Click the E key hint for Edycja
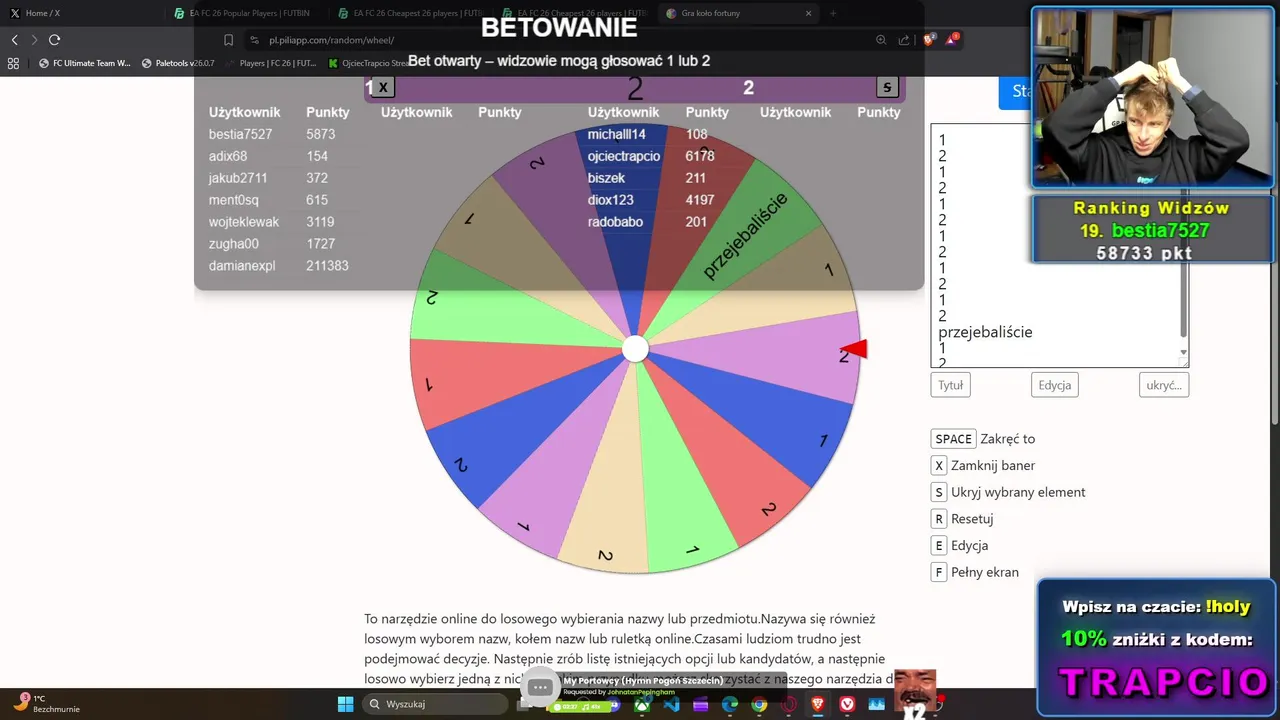 [939, 545]
